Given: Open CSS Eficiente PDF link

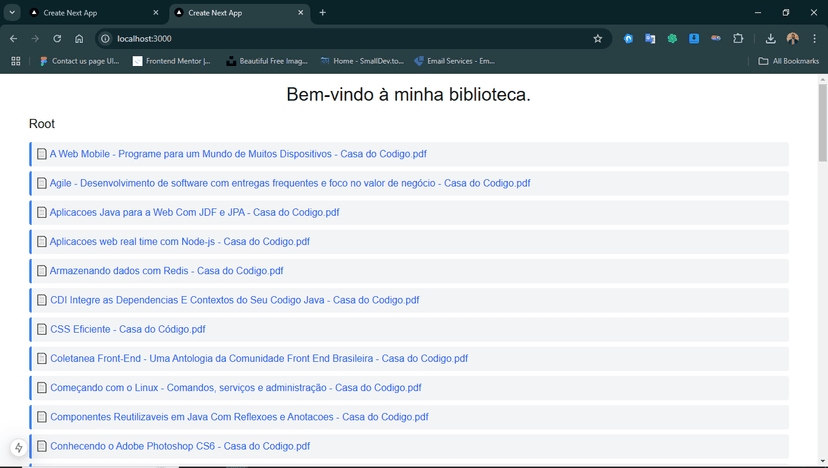Looking at the screenshot, I should pyautogui.click(x=128, y=329).
